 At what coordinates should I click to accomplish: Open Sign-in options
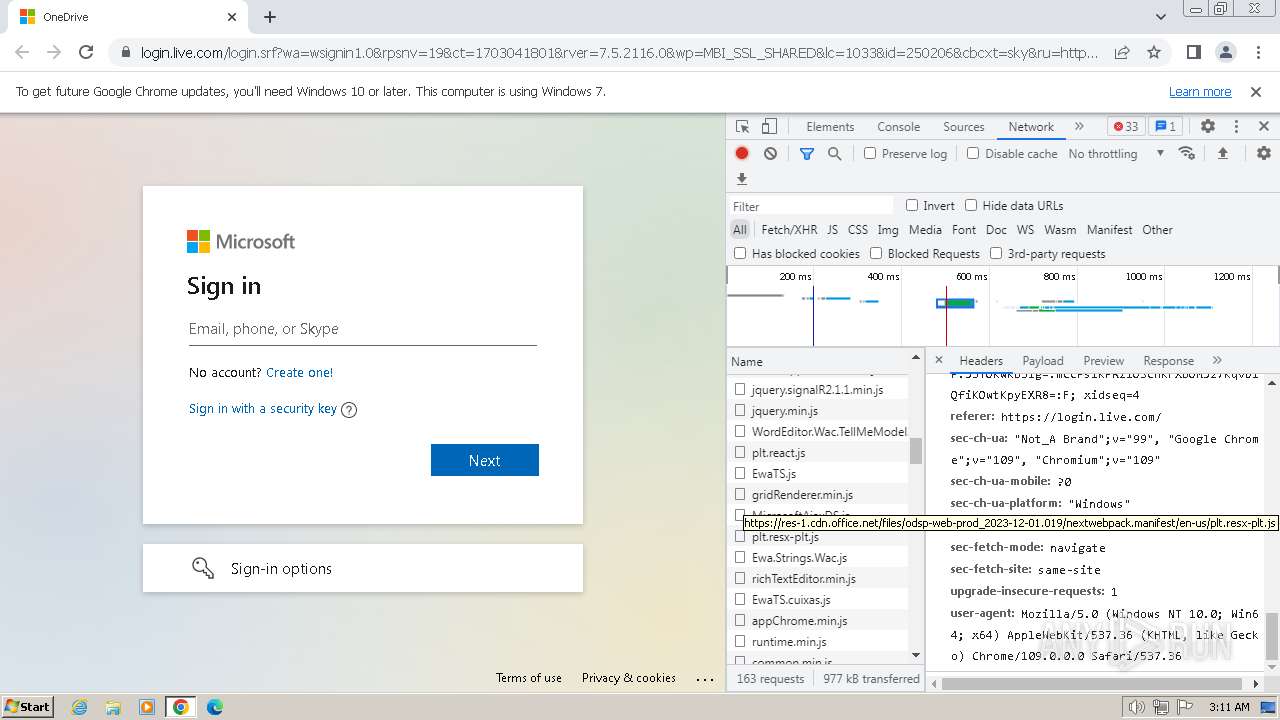tap(363, 568)
